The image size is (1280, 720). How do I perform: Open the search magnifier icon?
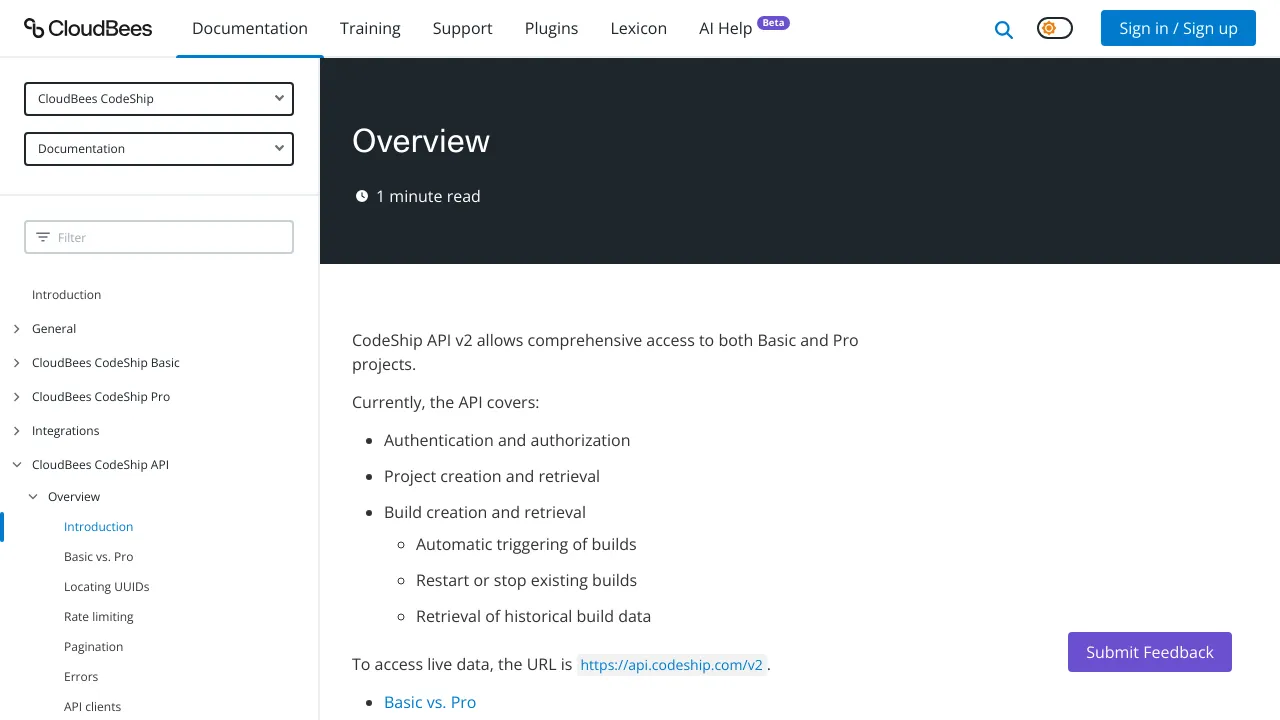[x=1004, y=30]
